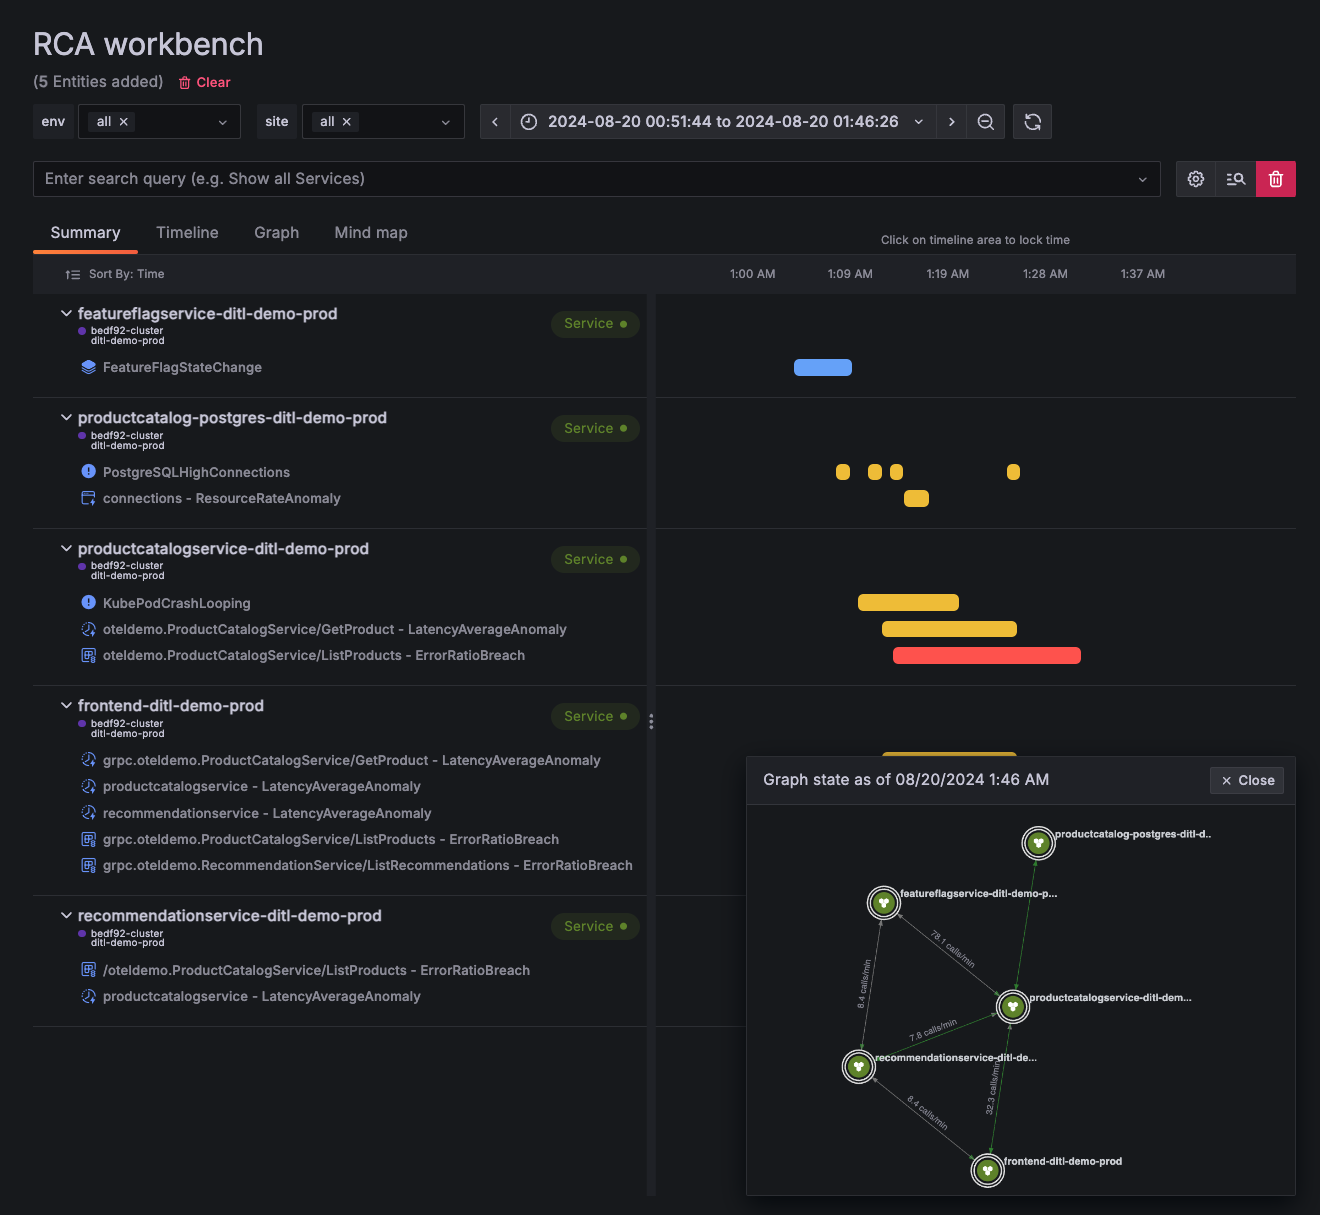Switch to the Graph tab
The width and height of the screenshot is (1320, 1215).
[x=276, y=232]
